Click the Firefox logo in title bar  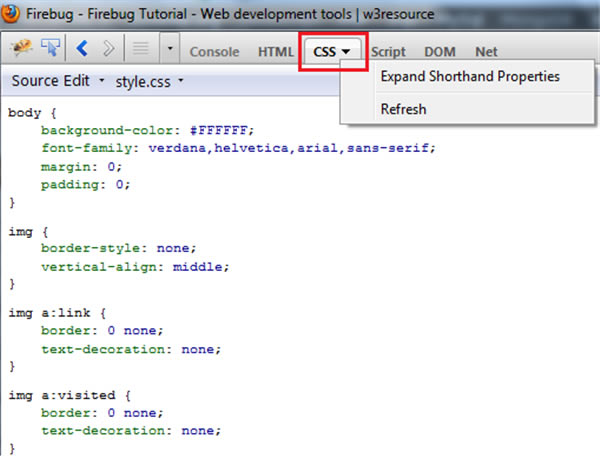(x=10, y=14)
